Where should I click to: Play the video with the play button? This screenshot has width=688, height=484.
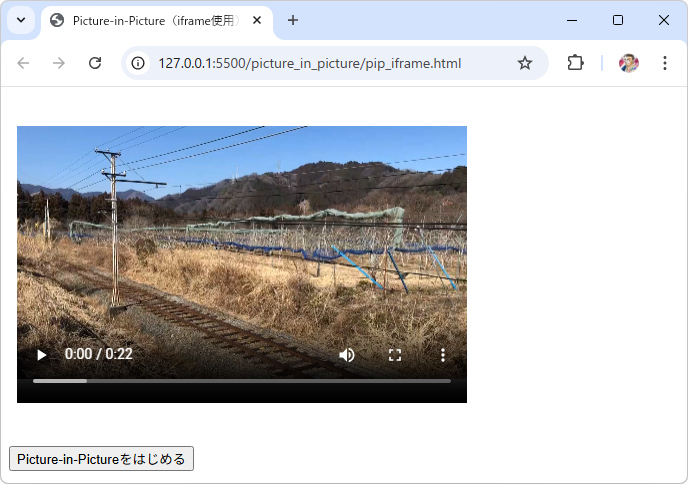pyautogui.click(x=42, y=355)
